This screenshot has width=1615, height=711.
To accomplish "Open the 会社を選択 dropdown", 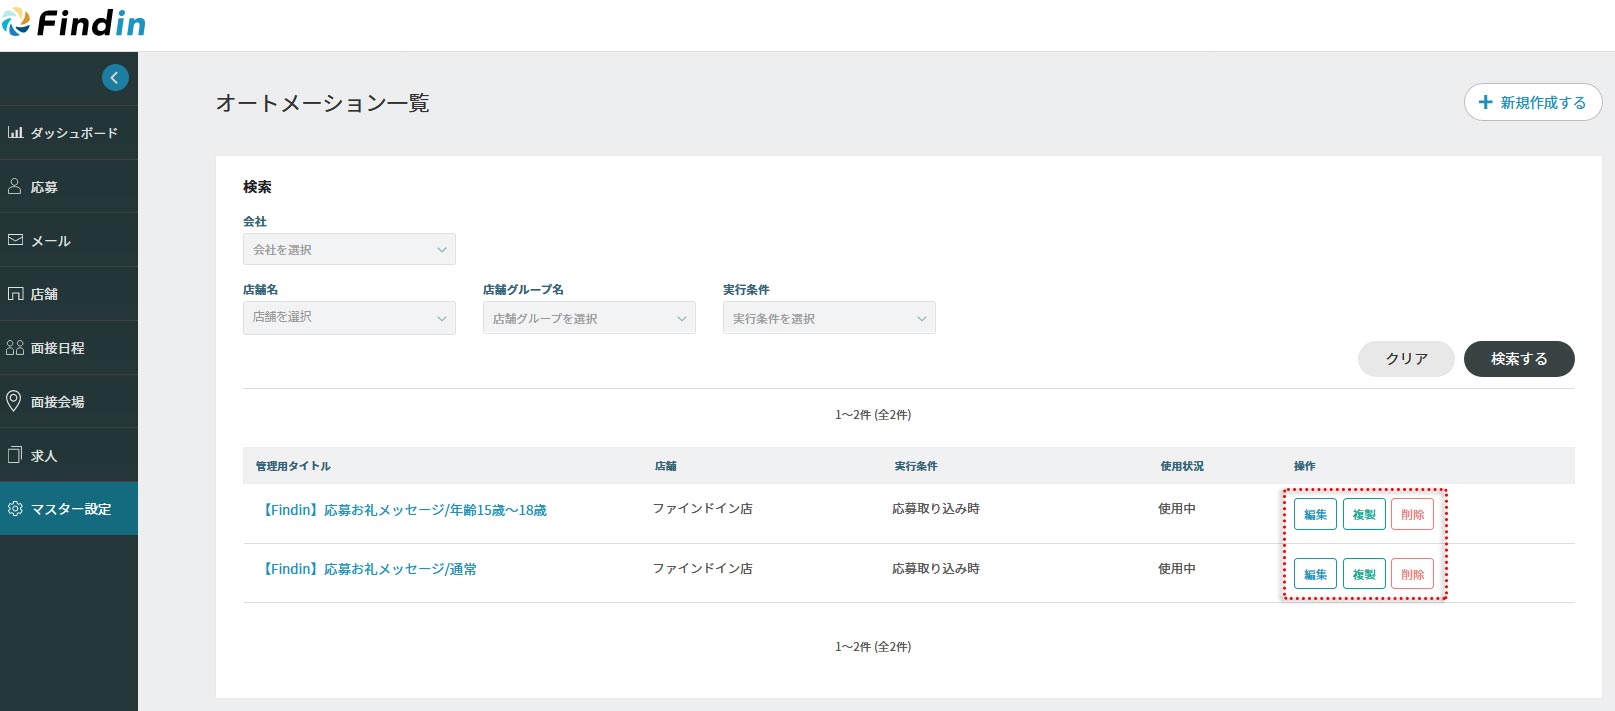I will click(349, 249).
